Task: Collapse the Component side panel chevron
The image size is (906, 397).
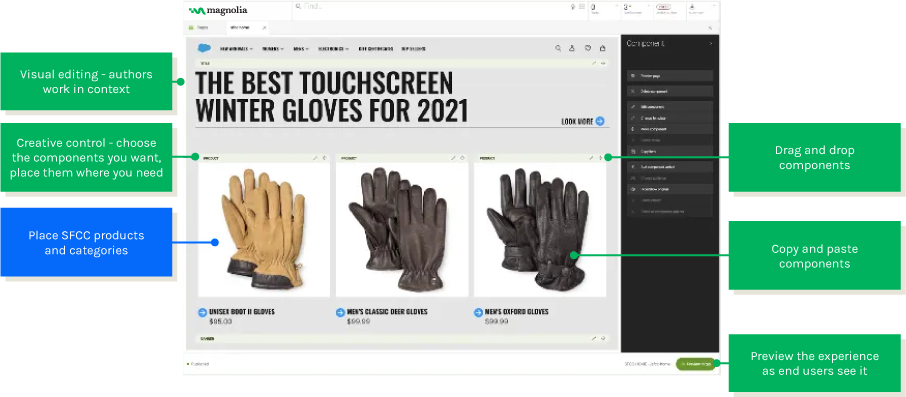Action: (711, 44)
